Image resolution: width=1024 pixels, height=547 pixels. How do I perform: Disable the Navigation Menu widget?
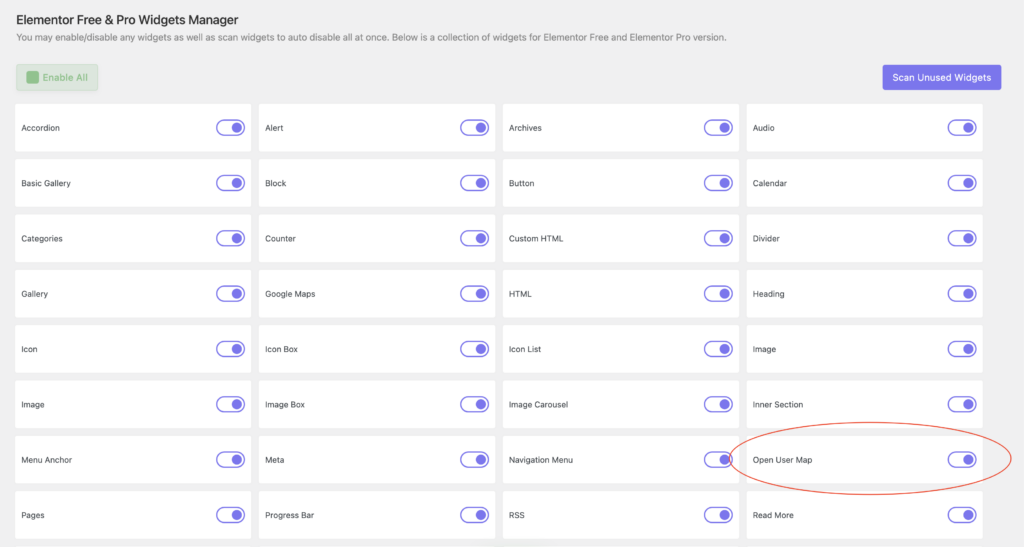coord(718,460)
